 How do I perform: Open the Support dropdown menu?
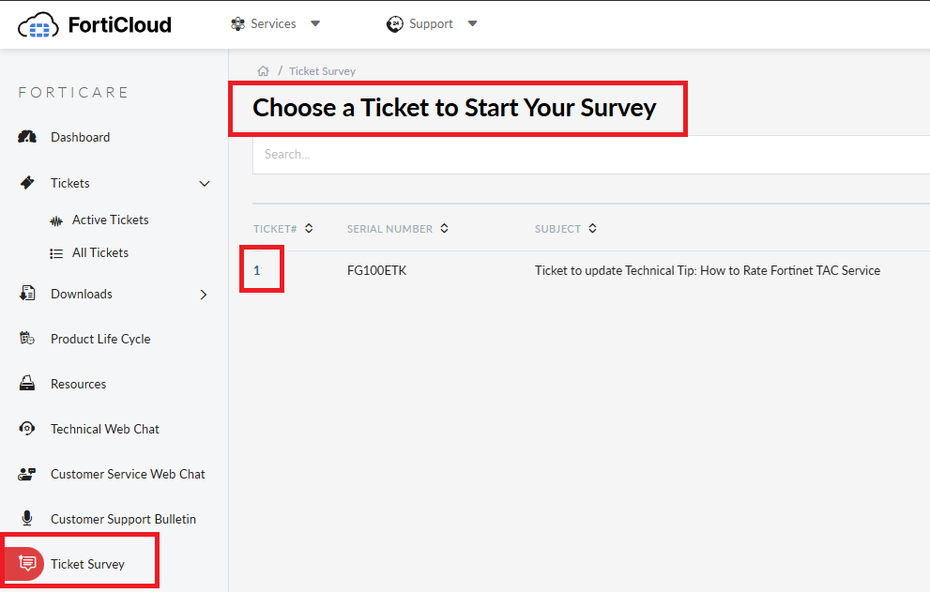pyautogui.click(x=432, y=24)
